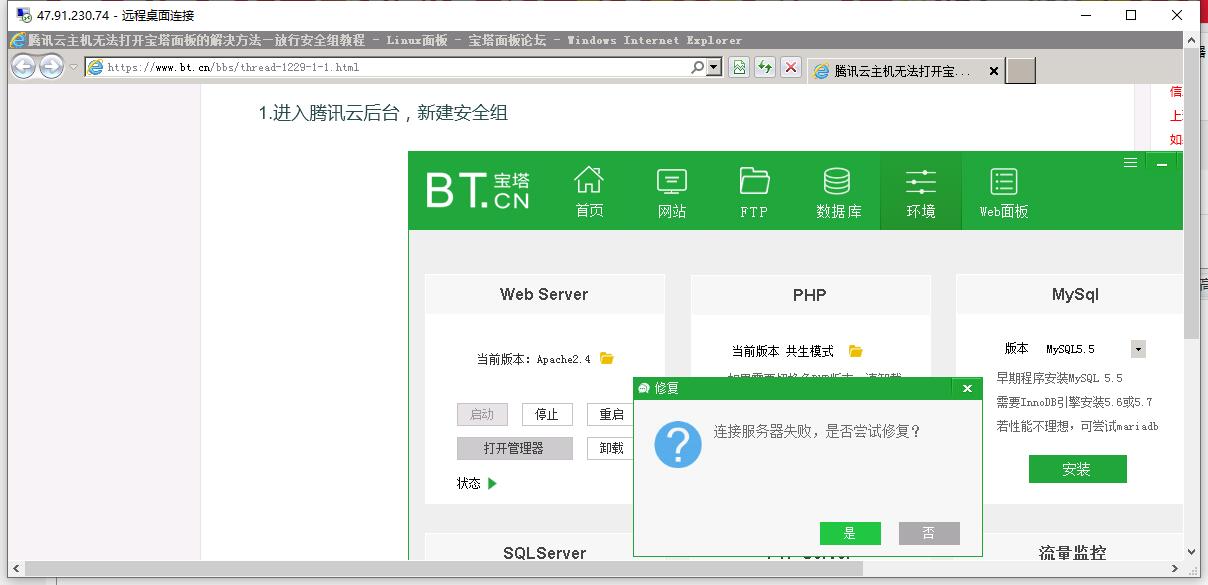
Task: Click the 当前版本 共生模式 PHP label
Action: tap(782, 351)
